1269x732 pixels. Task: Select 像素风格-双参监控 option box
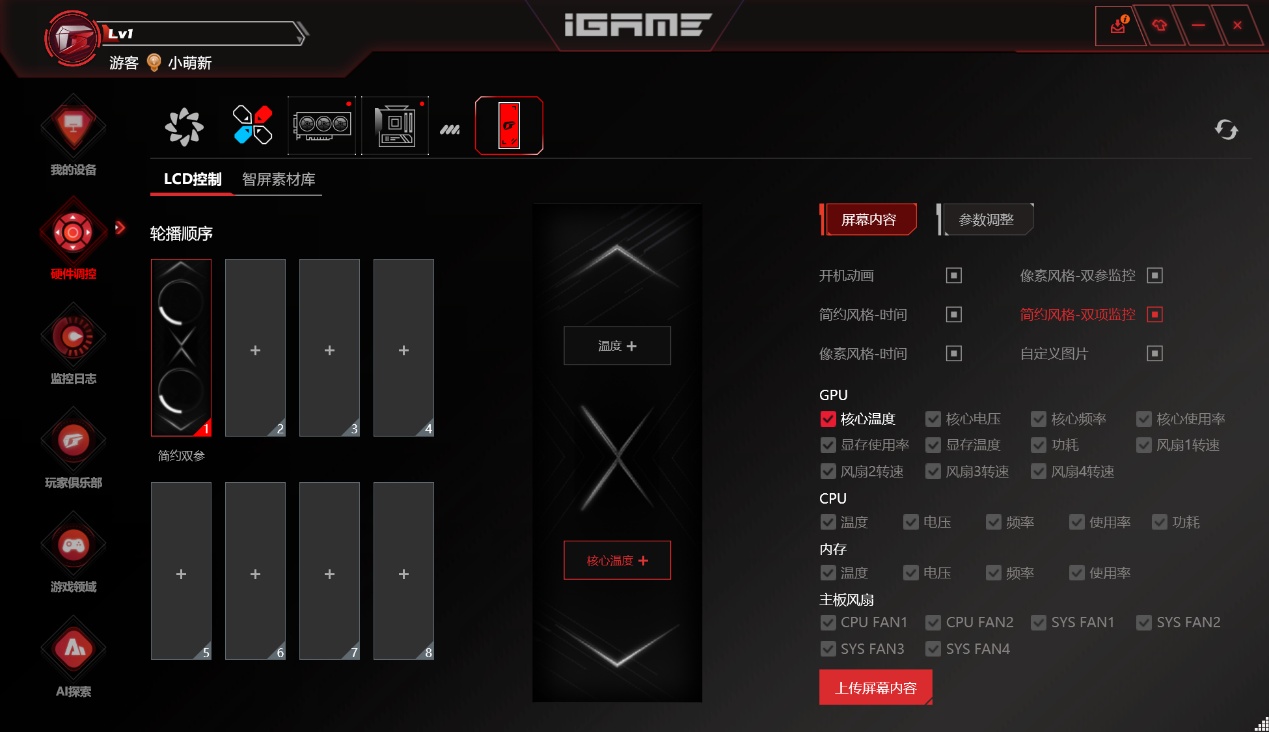(x=1155, y=275)
